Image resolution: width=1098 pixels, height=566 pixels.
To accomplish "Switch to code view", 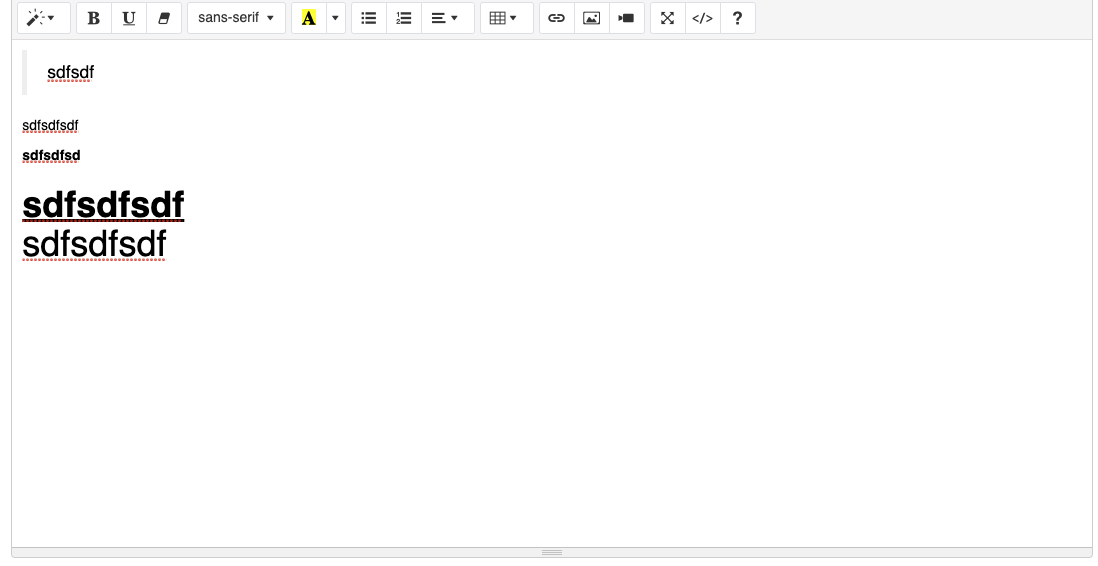I will point(703,18).
